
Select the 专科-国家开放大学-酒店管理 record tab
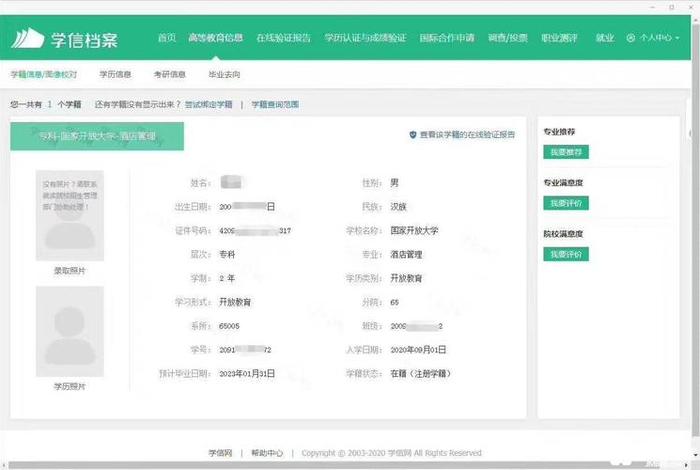(97, 136)
